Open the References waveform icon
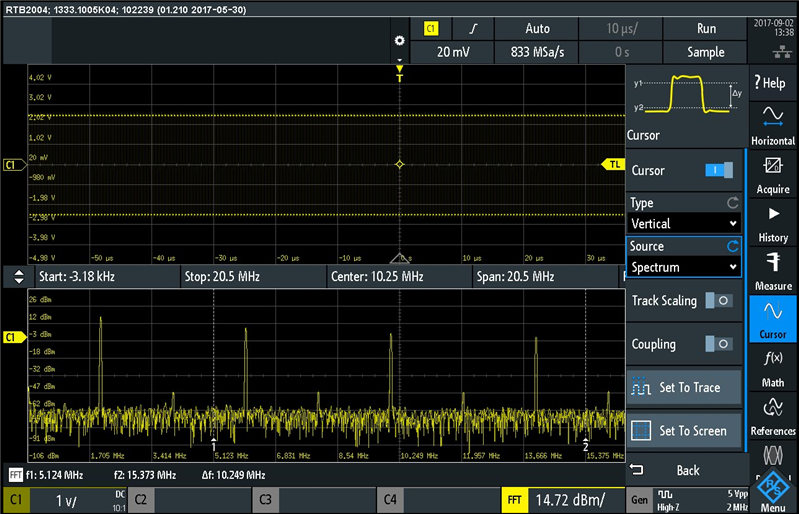799x514 pixels. coord(773,414)
